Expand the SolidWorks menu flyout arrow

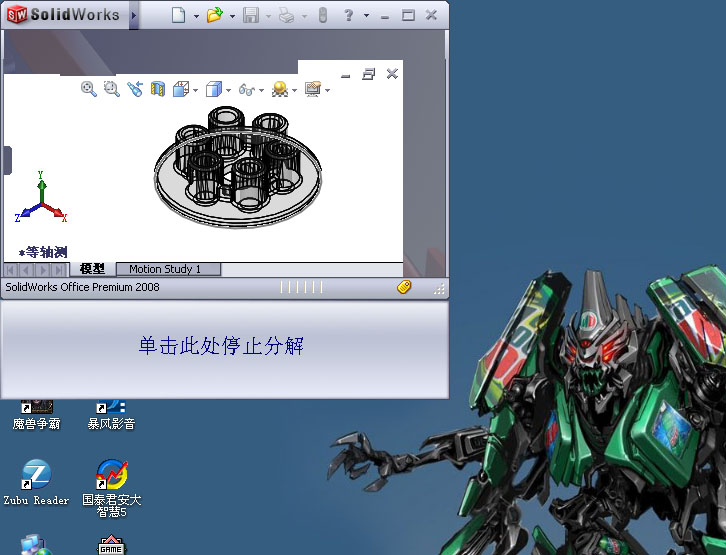[134, 15]
